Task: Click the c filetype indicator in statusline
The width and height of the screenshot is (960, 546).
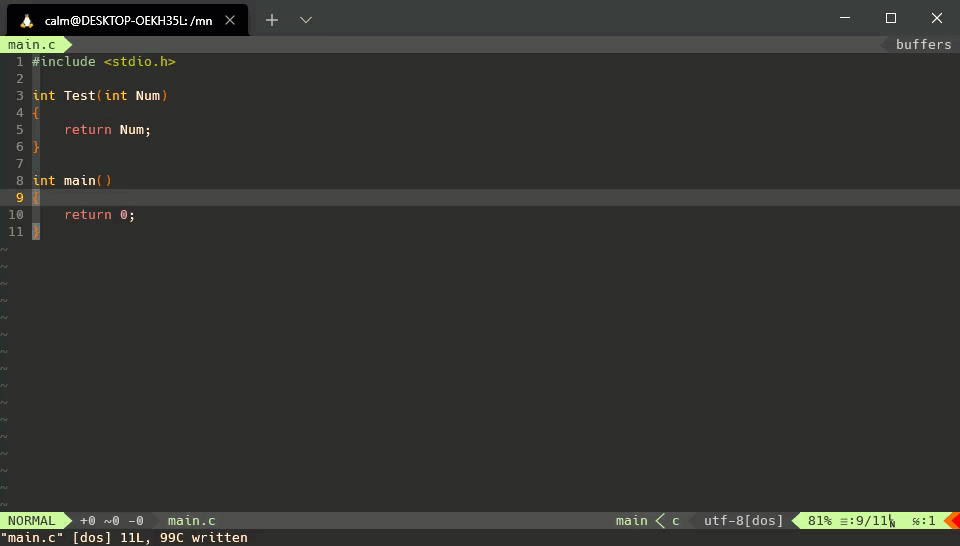Action: tap(676, 521)
